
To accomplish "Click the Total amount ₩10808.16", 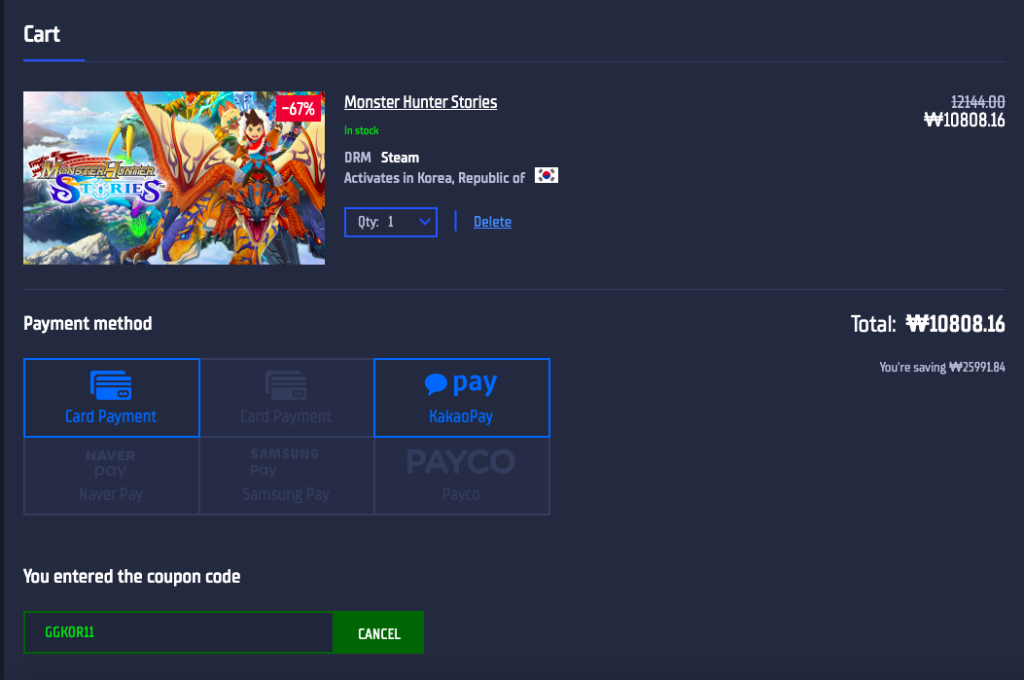I will pyautogui.click(x=955, y=324).
